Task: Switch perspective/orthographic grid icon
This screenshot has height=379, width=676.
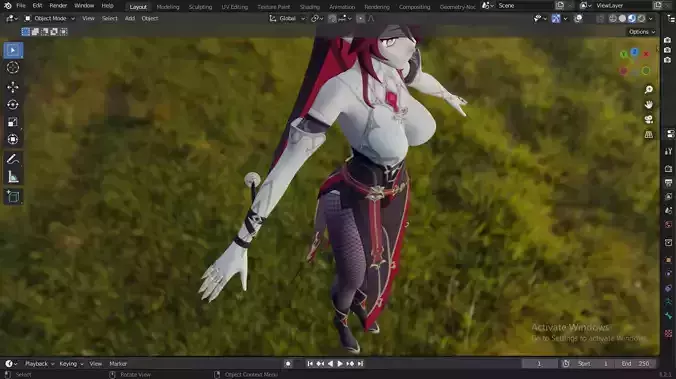Action: click(648, 135)
